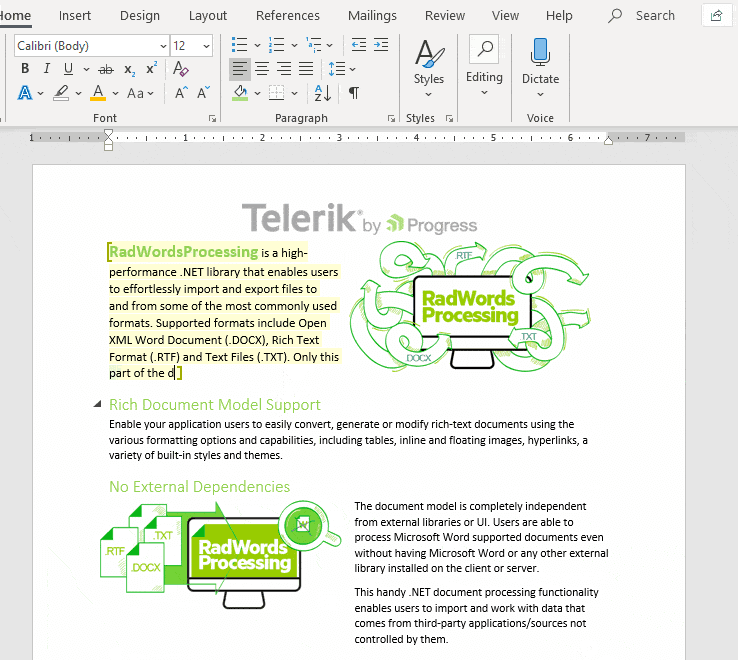Expand text effects dropdown arrow
The image size is (738, 660).
[x=41, y=93]
